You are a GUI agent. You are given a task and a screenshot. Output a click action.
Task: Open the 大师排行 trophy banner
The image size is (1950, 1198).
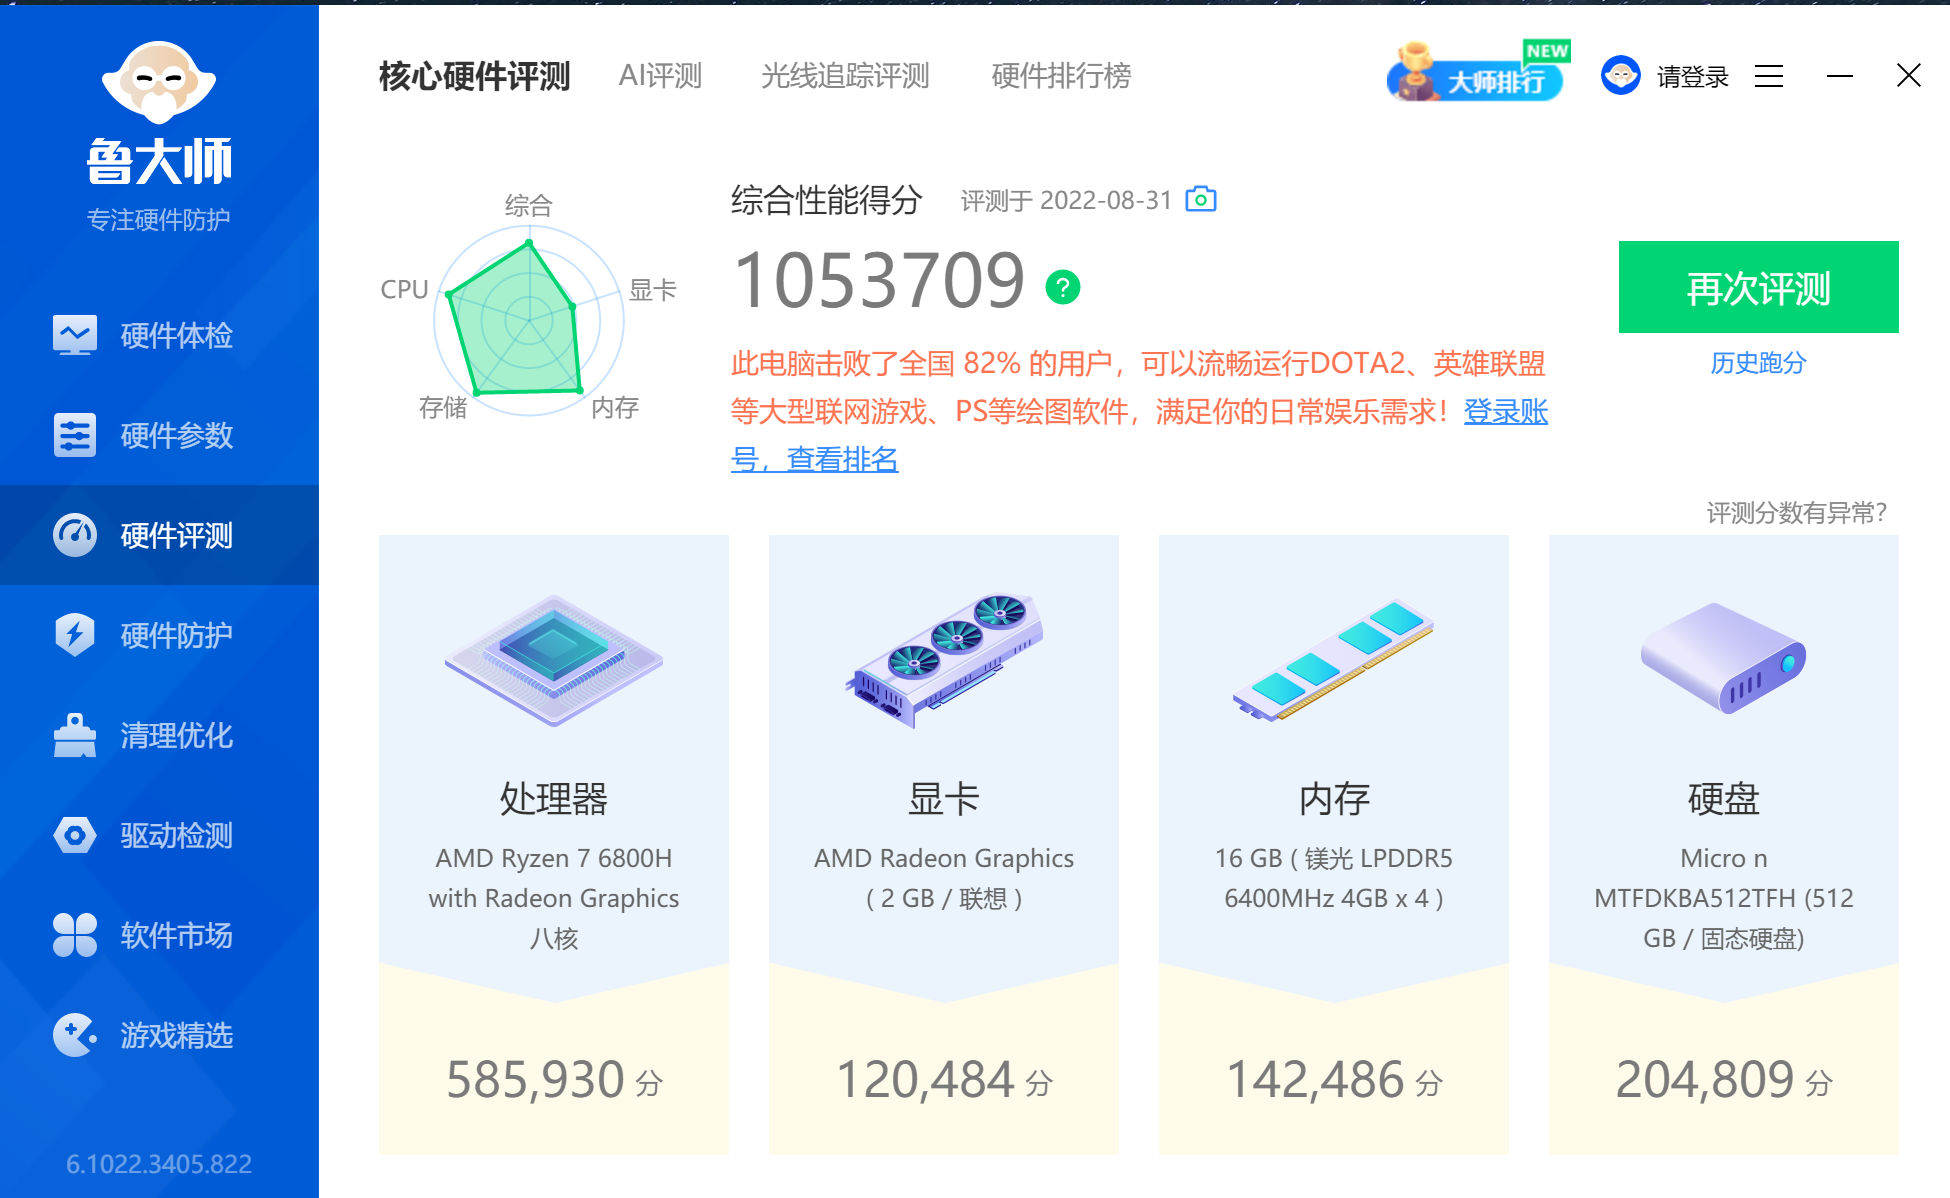1477,72
